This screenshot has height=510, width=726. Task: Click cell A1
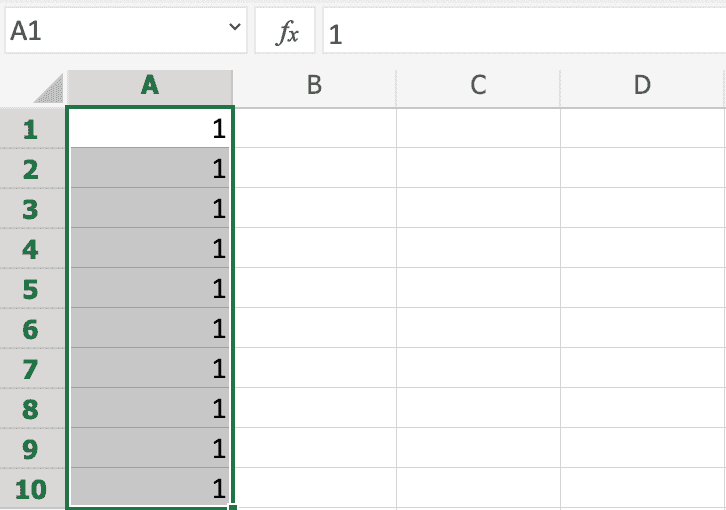150,129
